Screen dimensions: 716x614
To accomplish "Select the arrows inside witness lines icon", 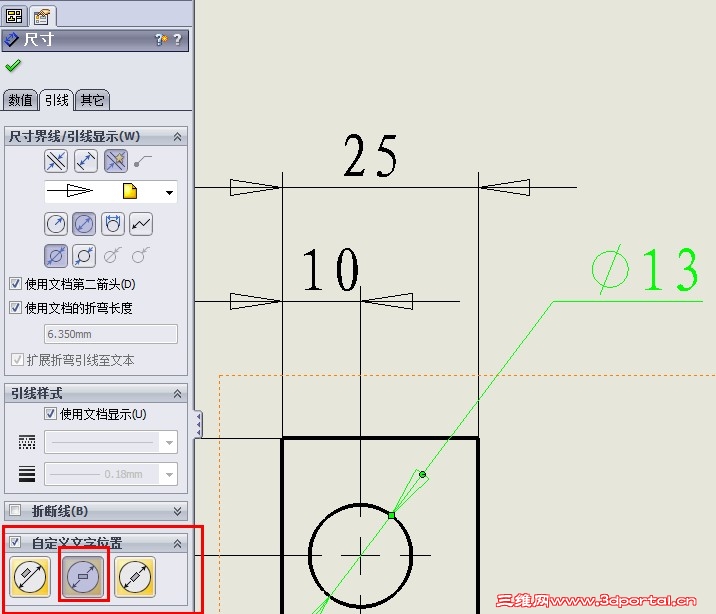I will pos(86,161).
